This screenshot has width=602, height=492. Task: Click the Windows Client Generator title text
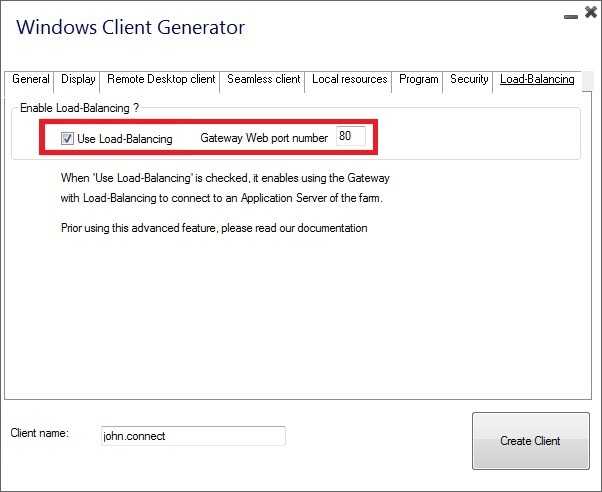pos(130,27)
